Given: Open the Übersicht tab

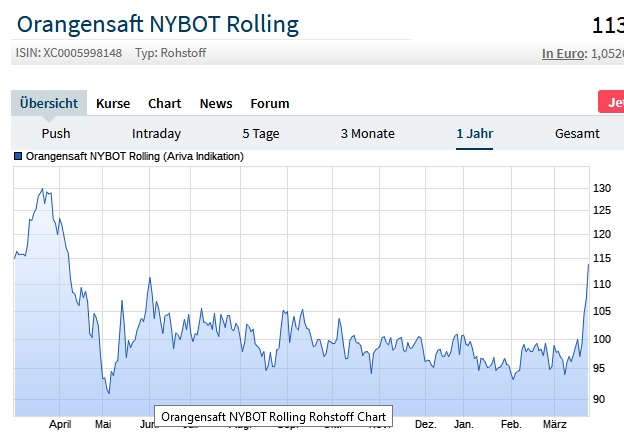Looking at the screenshot, I should pos(49,103).
